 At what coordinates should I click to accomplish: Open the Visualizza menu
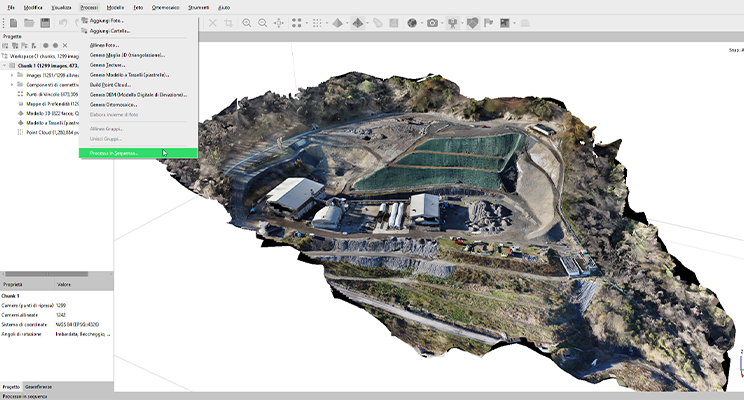(62, 8)
